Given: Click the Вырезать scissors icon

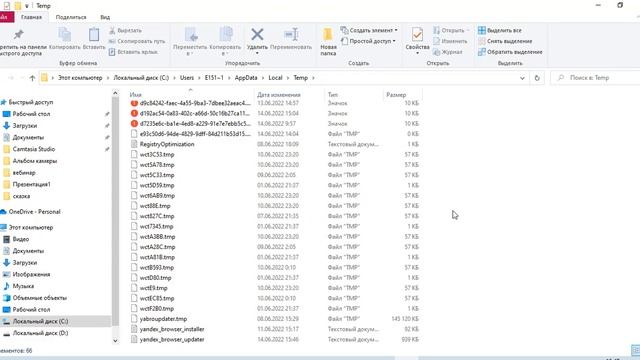Looking at the screenshot, I should tap(112, 31).
